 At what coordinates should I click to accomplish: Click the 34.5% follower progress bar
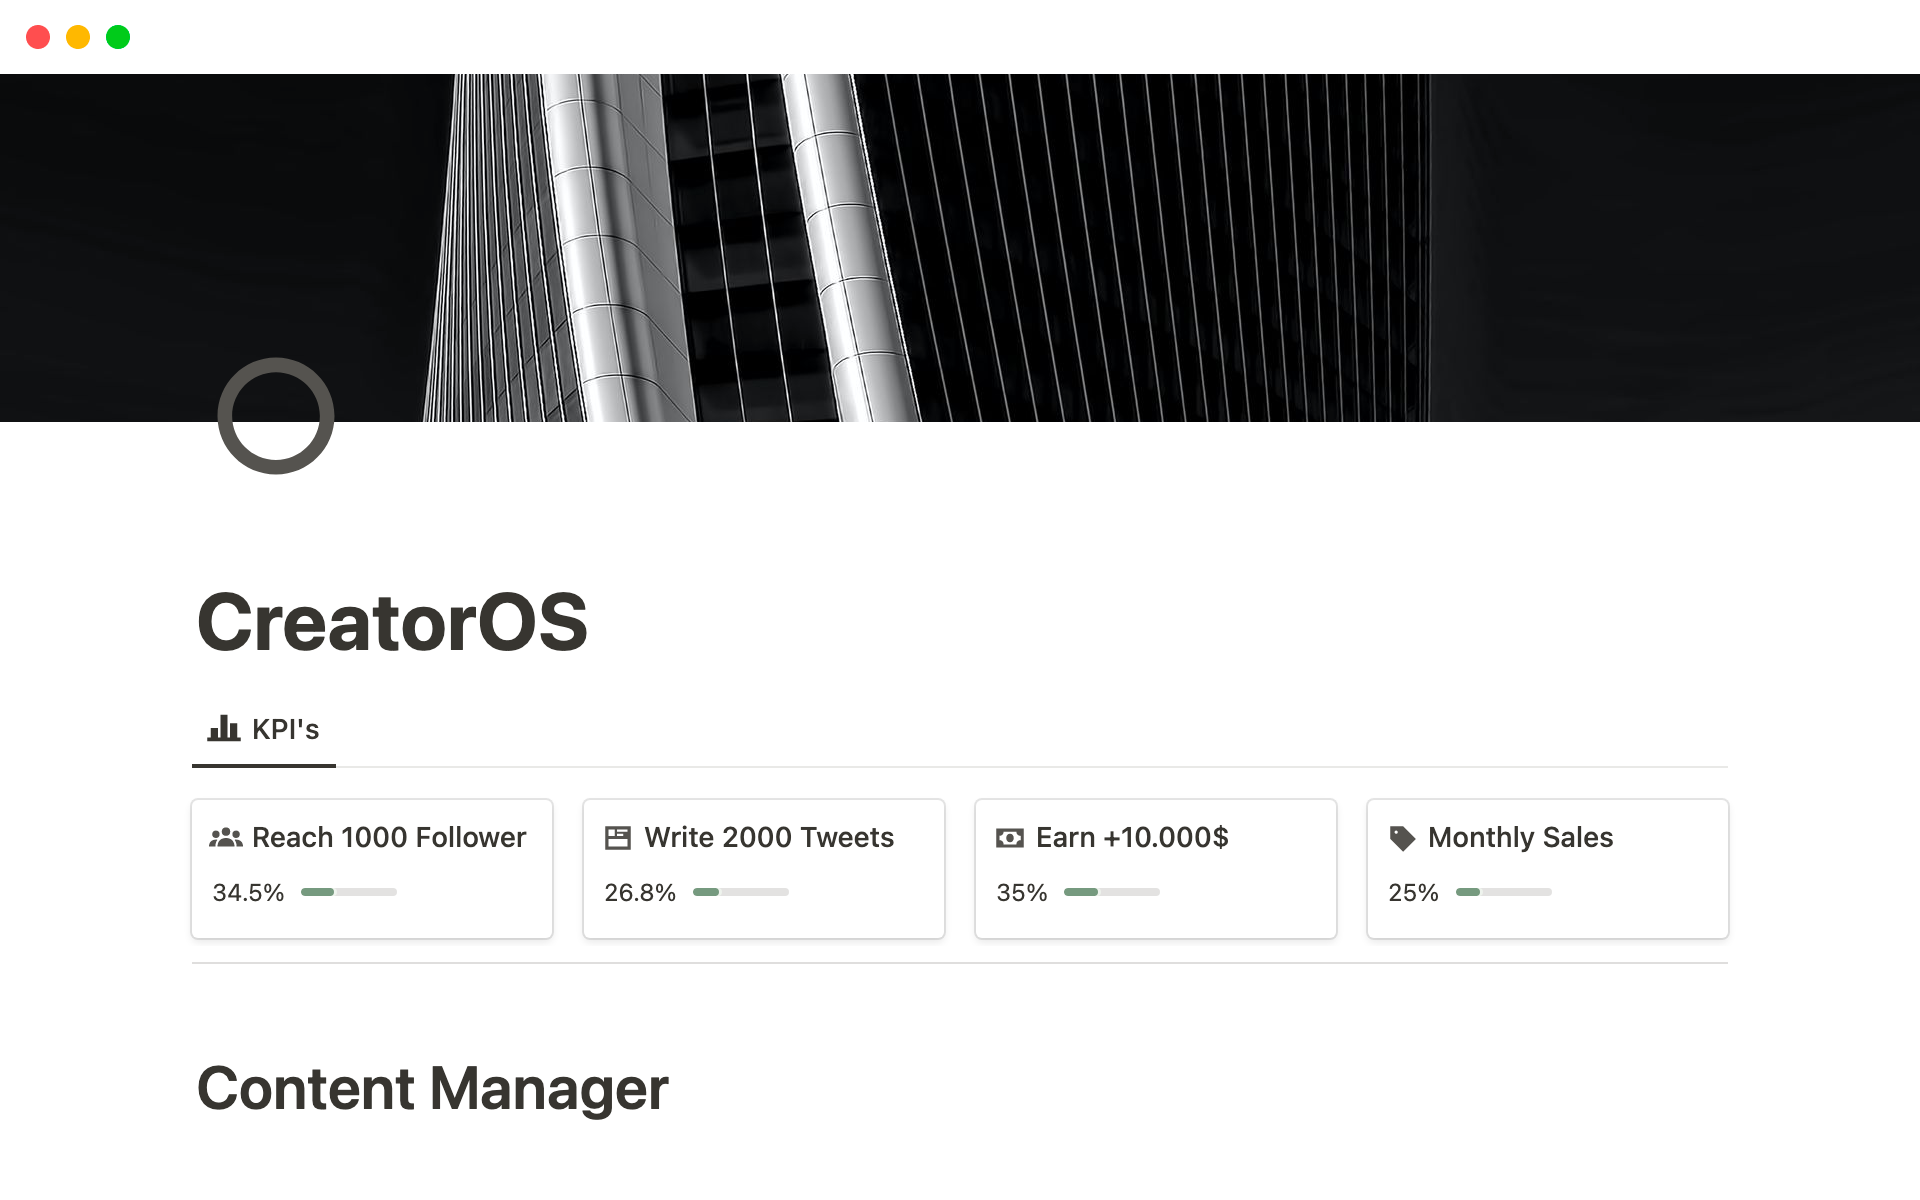click(x=349, y=892)
